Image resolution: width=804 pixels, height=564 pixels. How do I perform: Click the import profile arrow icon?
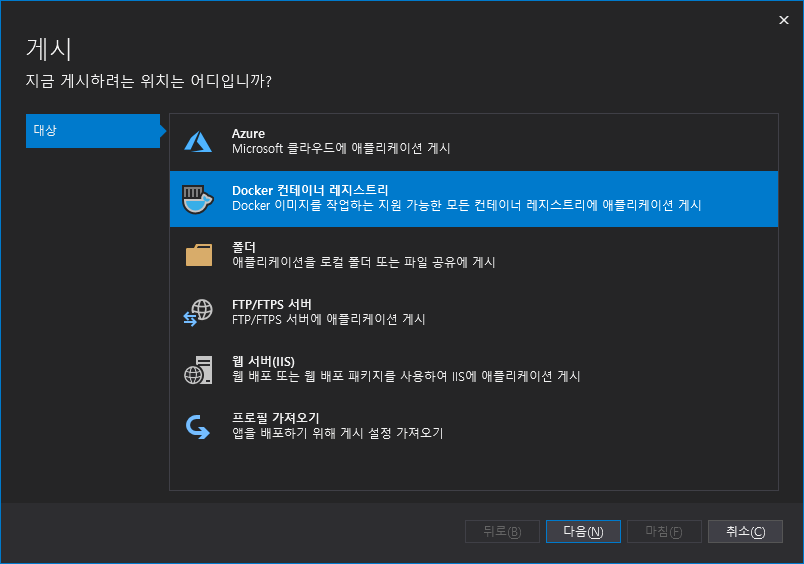pos(197,427)
